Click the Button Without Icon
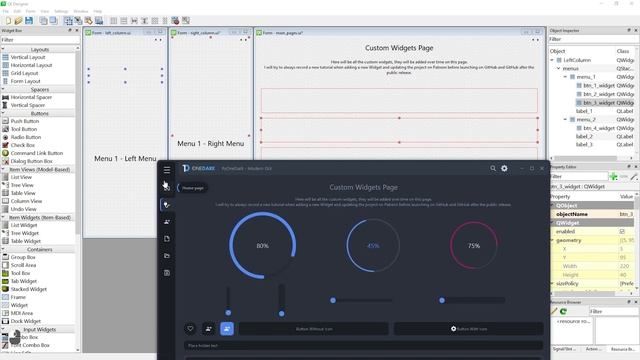 (x=313, y=329)
